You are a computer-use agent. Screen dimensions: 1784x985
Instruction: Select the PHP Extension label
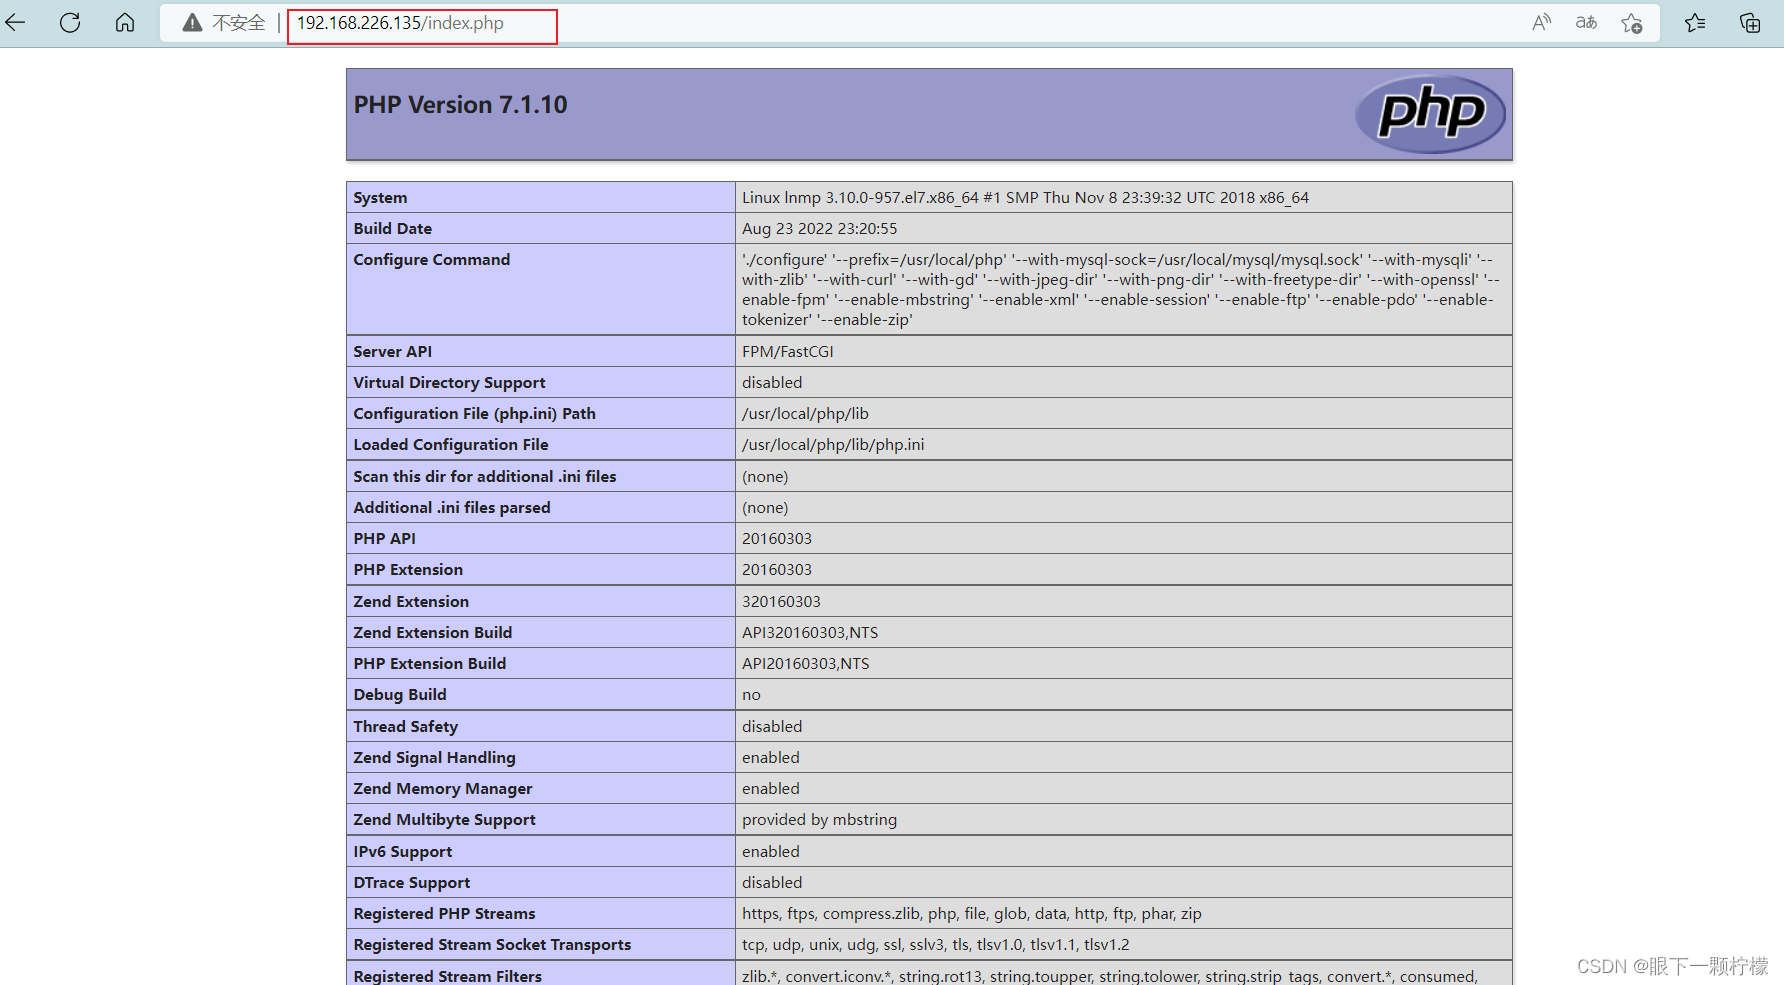point(408,570)
